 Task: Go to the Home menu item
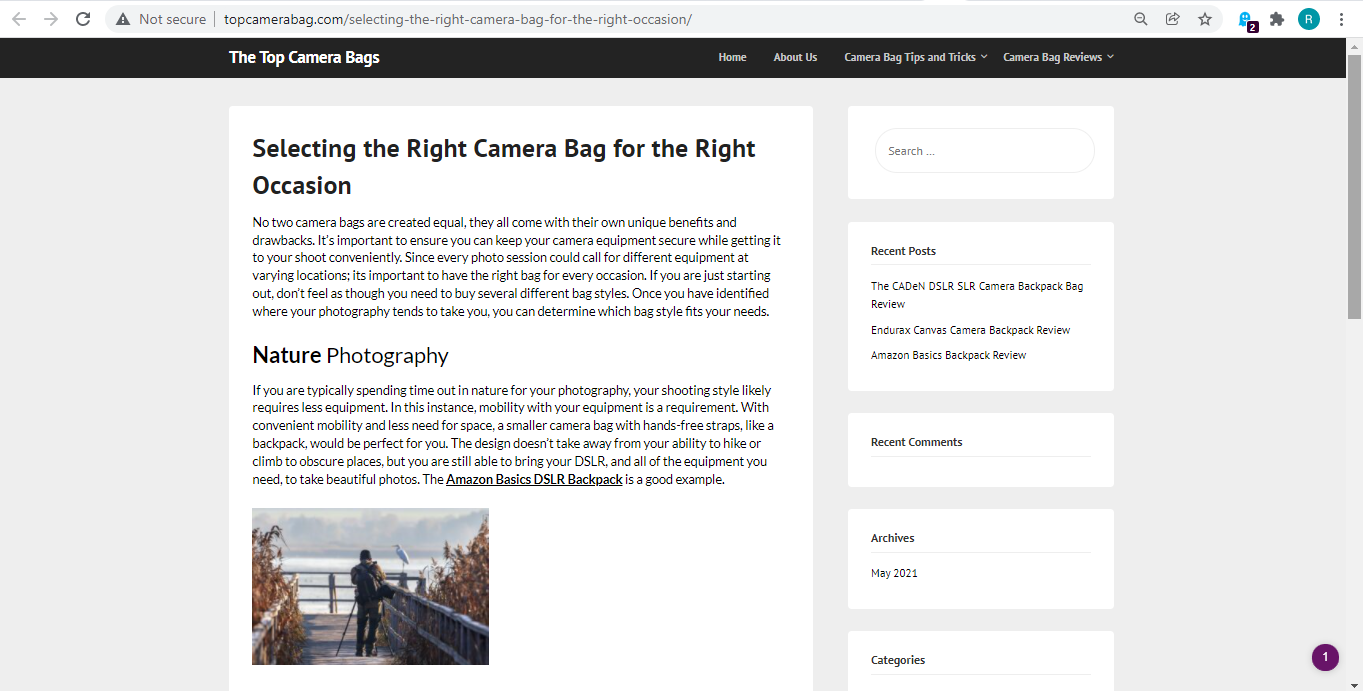[732, 57]
